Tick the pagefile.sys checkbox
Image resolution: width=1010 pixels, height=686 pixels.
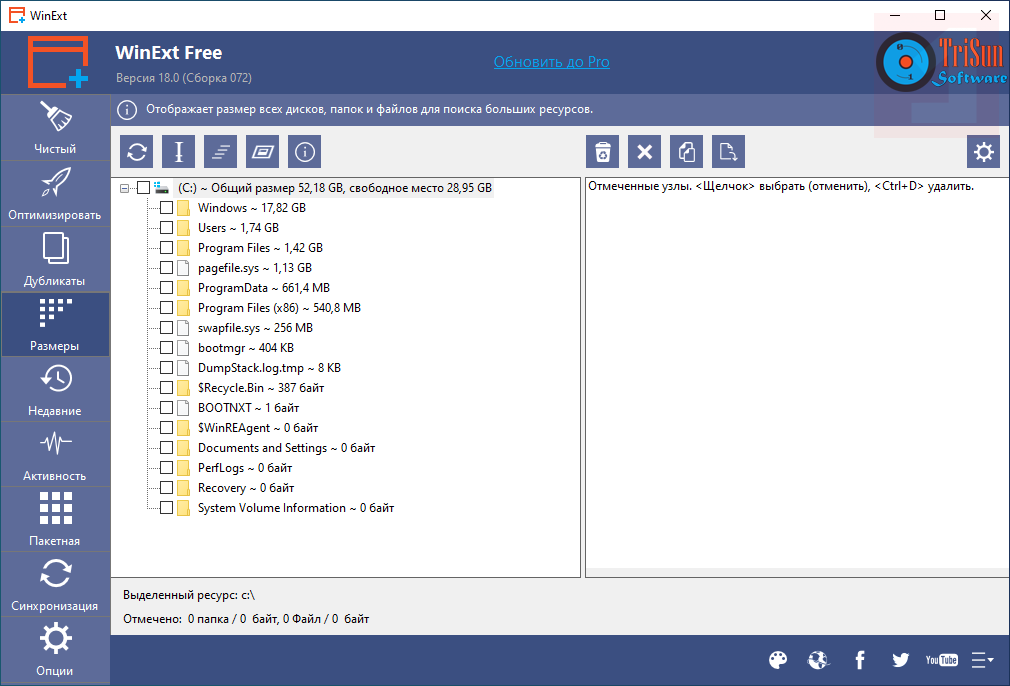pos(166,267)
